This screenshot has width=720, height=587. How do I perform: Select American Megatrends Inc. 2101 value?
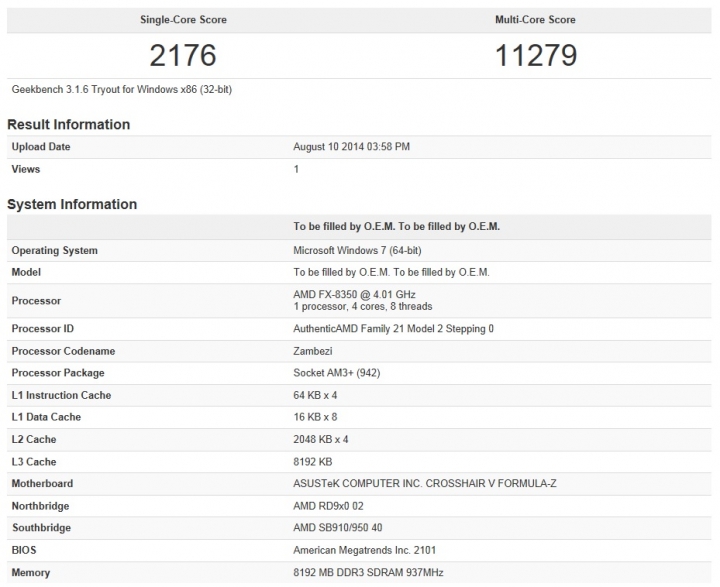[x=365, y=550]
